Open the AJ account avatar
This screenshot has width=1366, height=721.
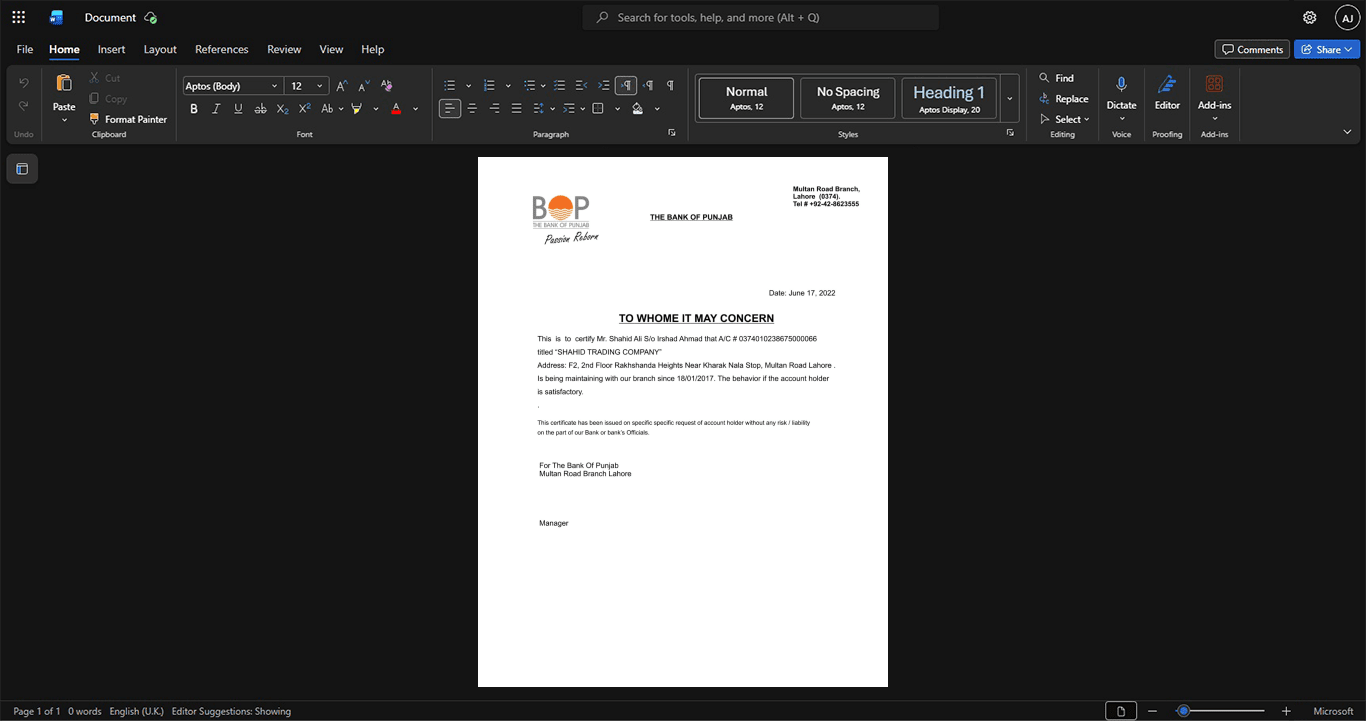point(1347,17)
